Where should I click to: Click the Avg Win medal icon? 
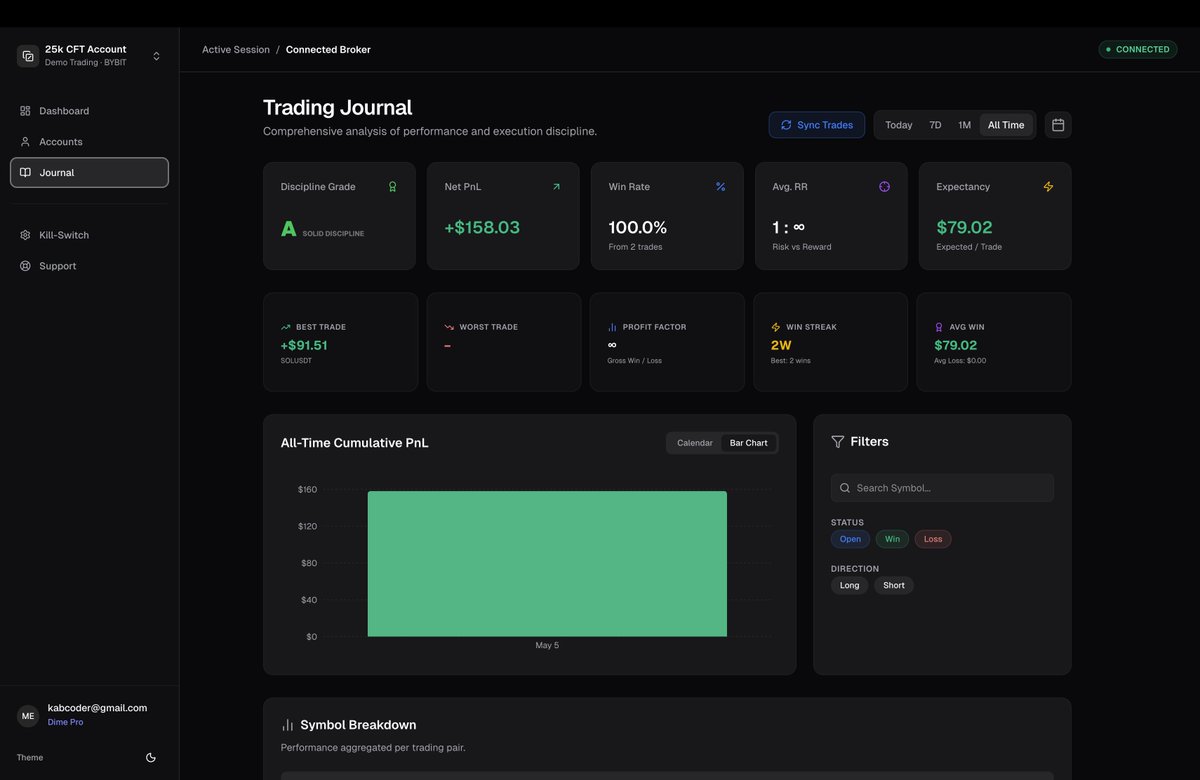click(939, 327)
